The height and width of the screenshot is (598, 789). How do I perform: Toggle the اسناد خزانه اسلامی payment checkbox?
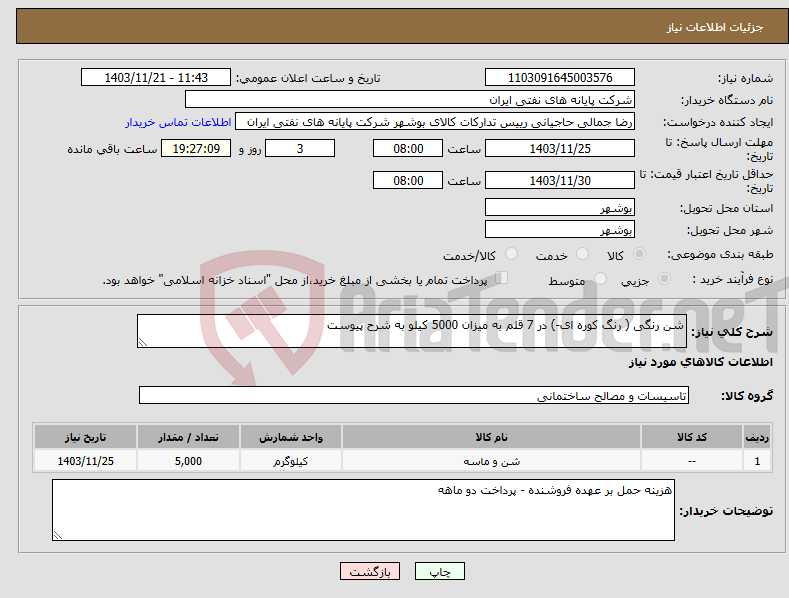point(502,277)
